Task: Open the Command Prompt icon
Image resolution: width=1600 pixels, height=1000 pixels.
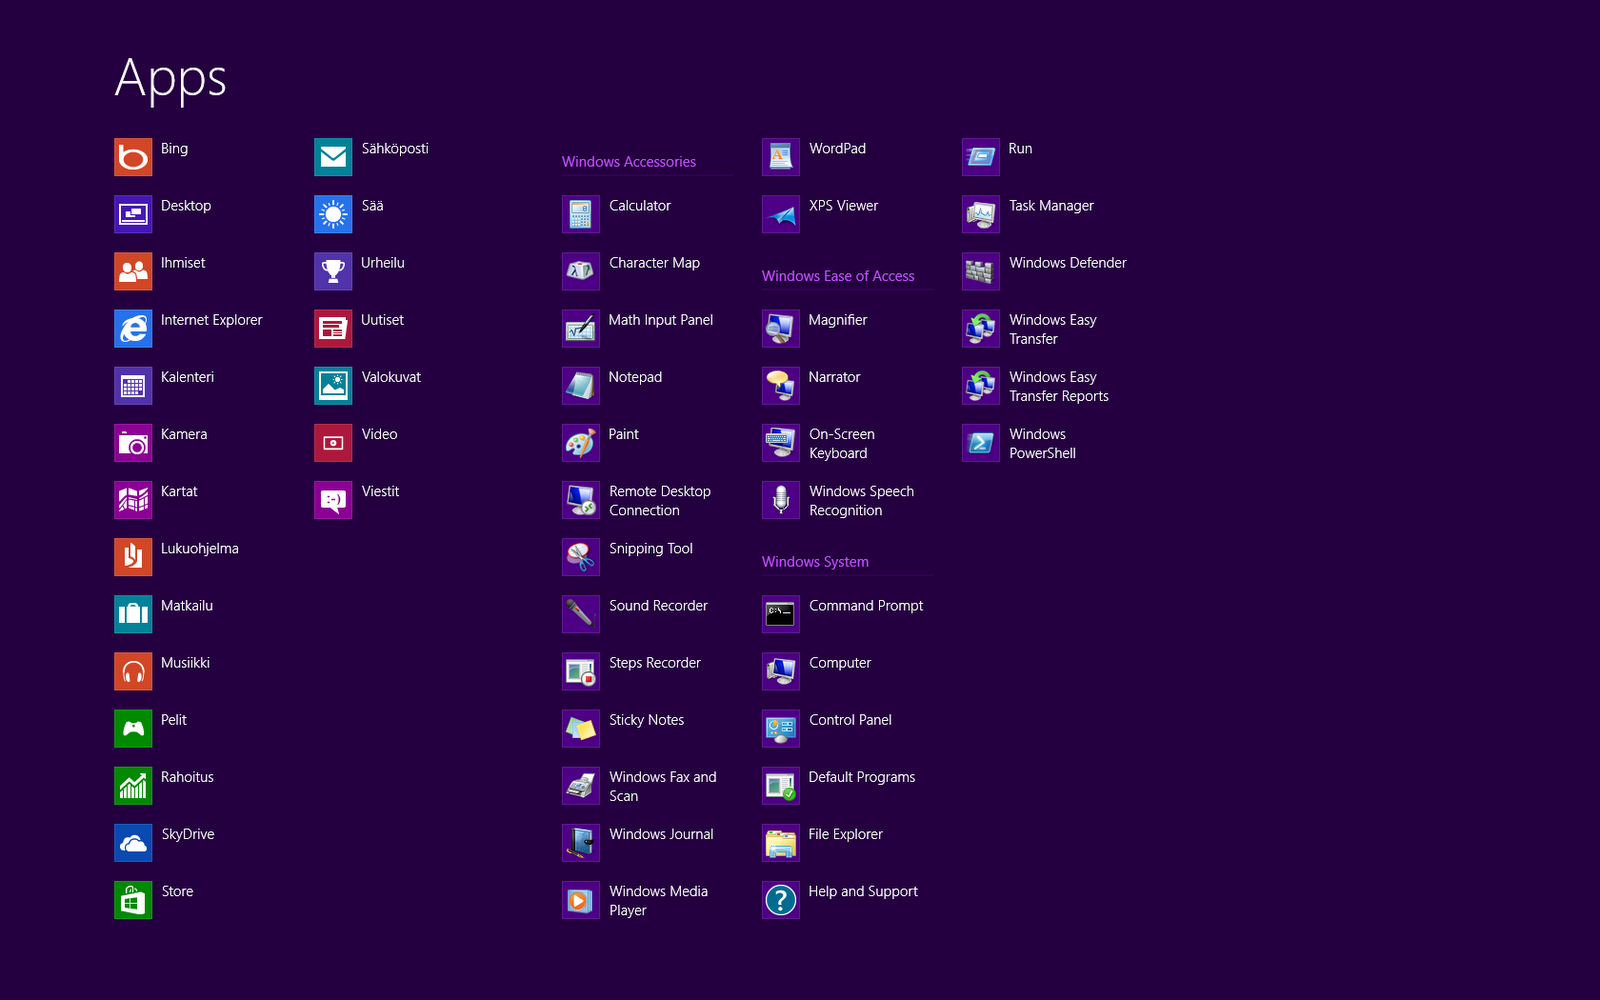Action: (x=781, y=613)
